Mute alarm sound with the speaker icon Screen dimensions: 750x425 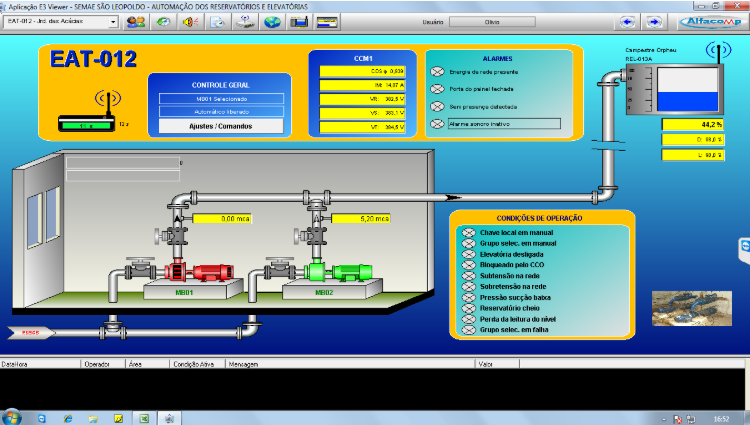(x=191, y=21)
